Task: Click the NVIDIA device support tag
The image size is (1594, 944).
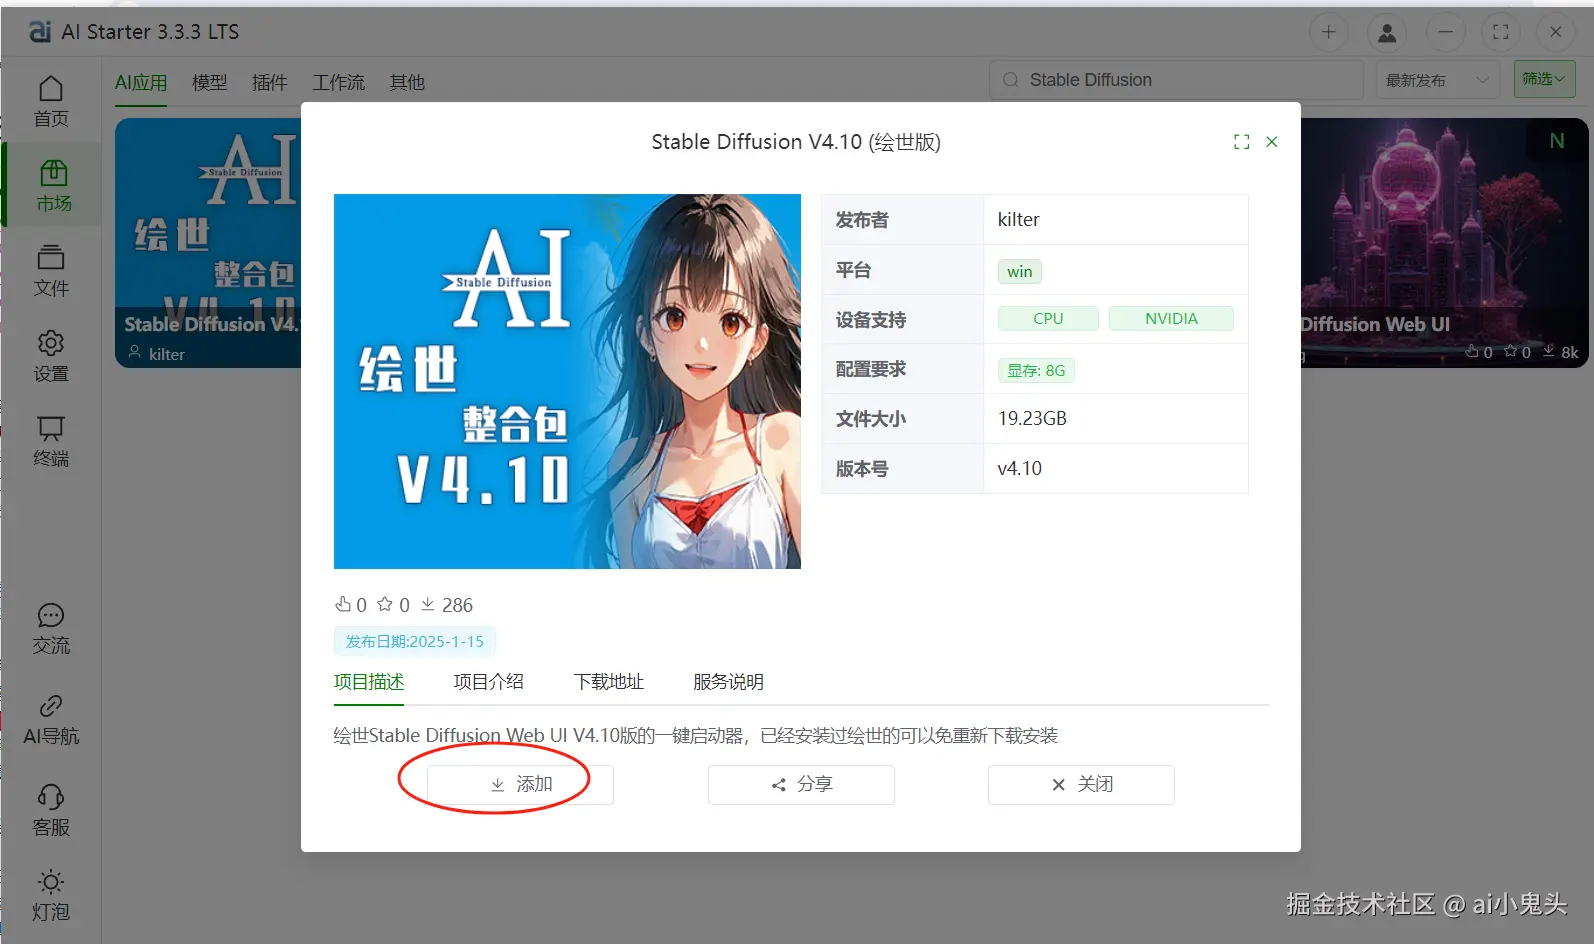Action: [1171, 318]
